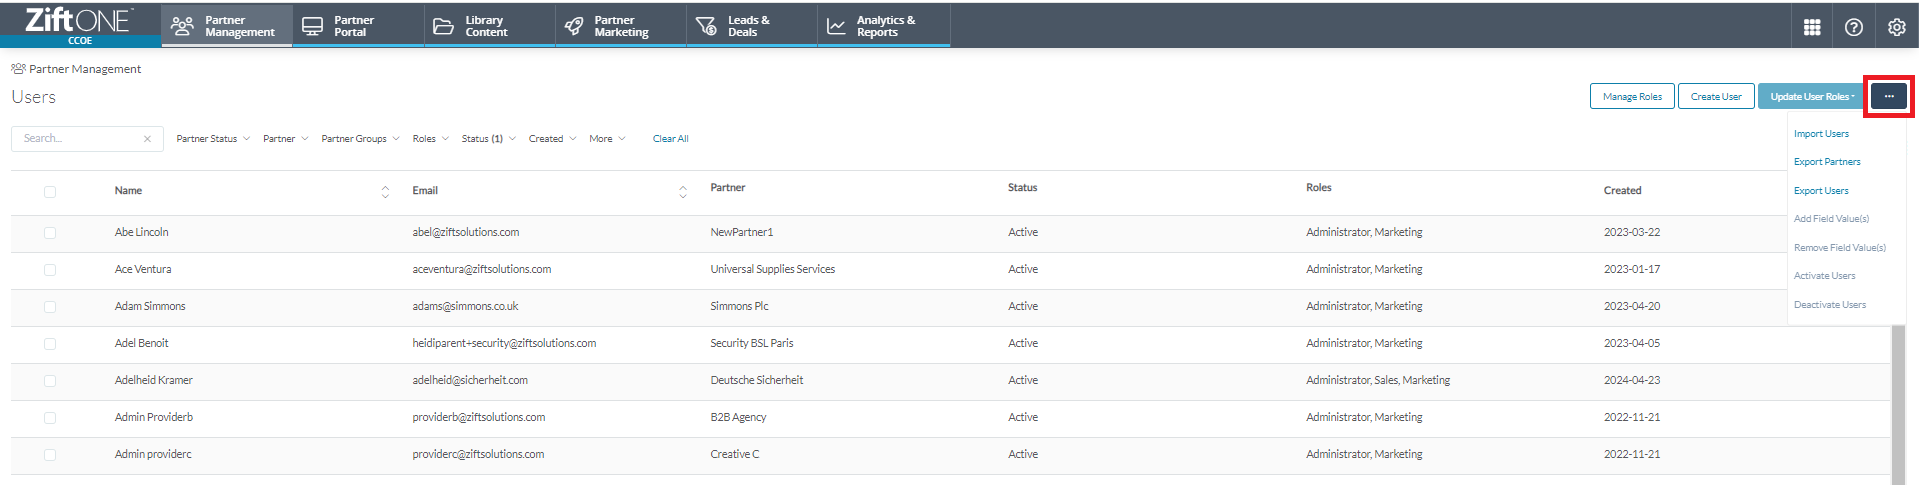Viewport: 1920px width, 485px height.
Task: Expand the Partner Status filter
Action: 213,139
